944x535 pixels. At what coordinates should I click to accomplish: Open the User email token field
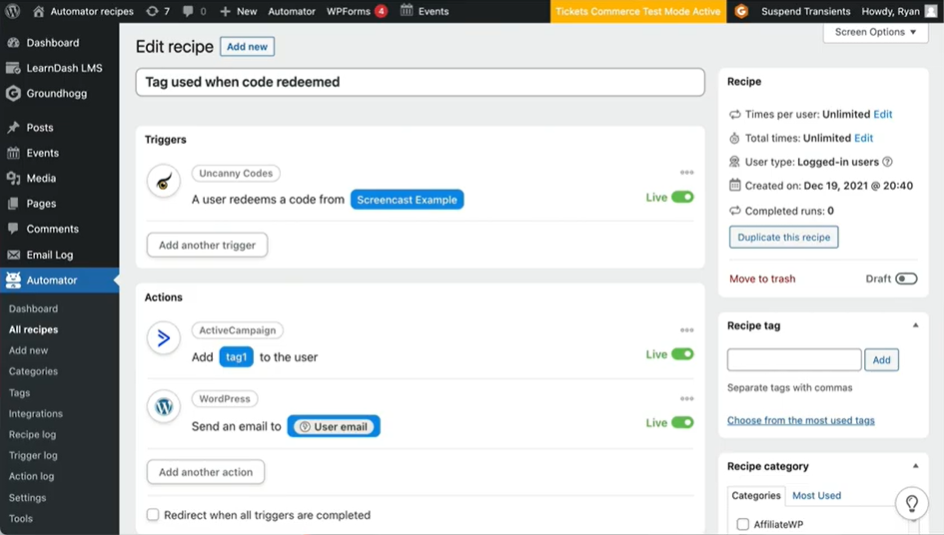[x=334, y=426]
